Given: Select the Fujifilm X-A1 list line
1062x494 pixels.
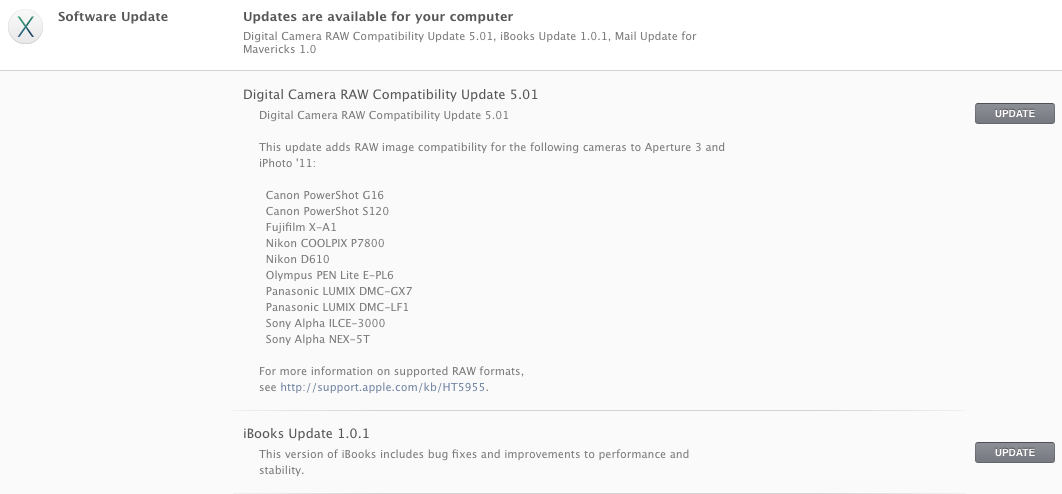Looking at the screenshot, I should coord(301,227).
